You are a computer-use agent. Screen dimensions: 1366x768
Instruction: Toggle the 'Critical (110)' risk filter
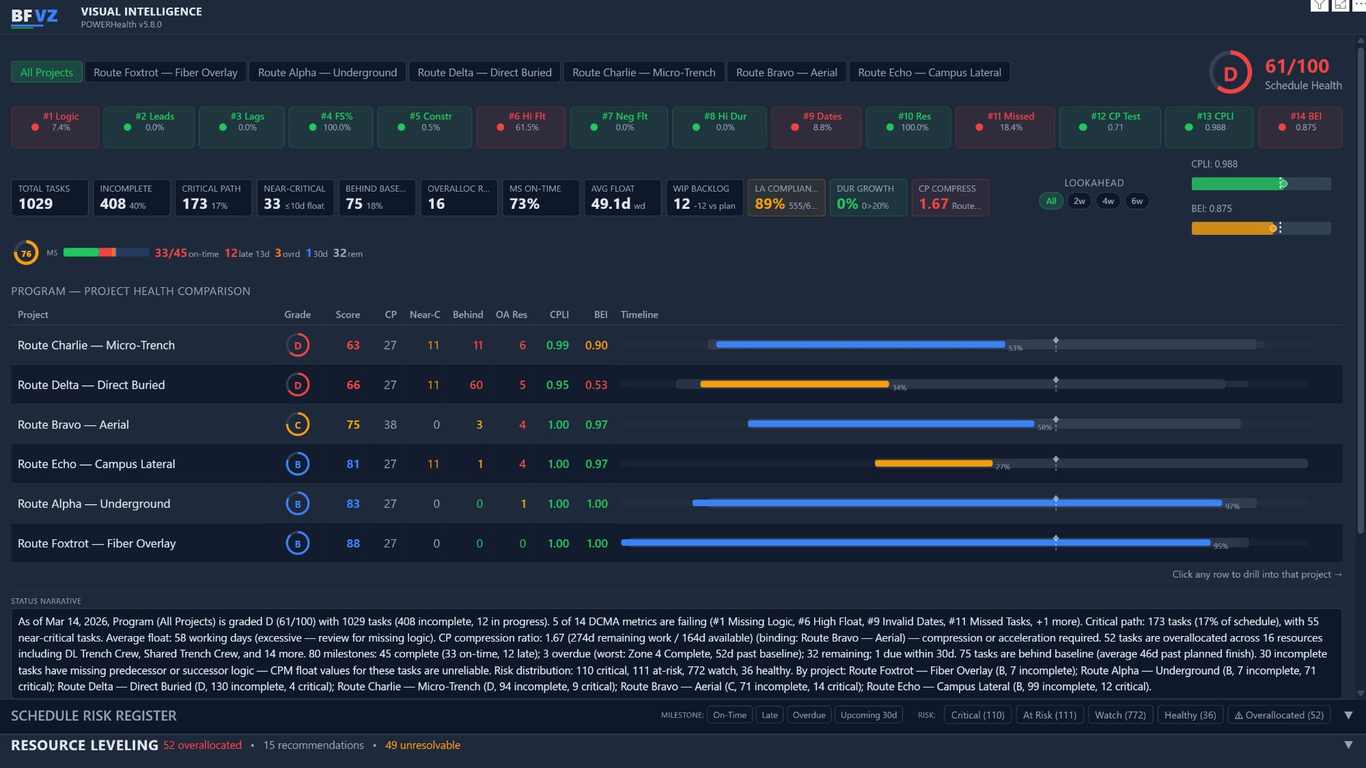977,714
